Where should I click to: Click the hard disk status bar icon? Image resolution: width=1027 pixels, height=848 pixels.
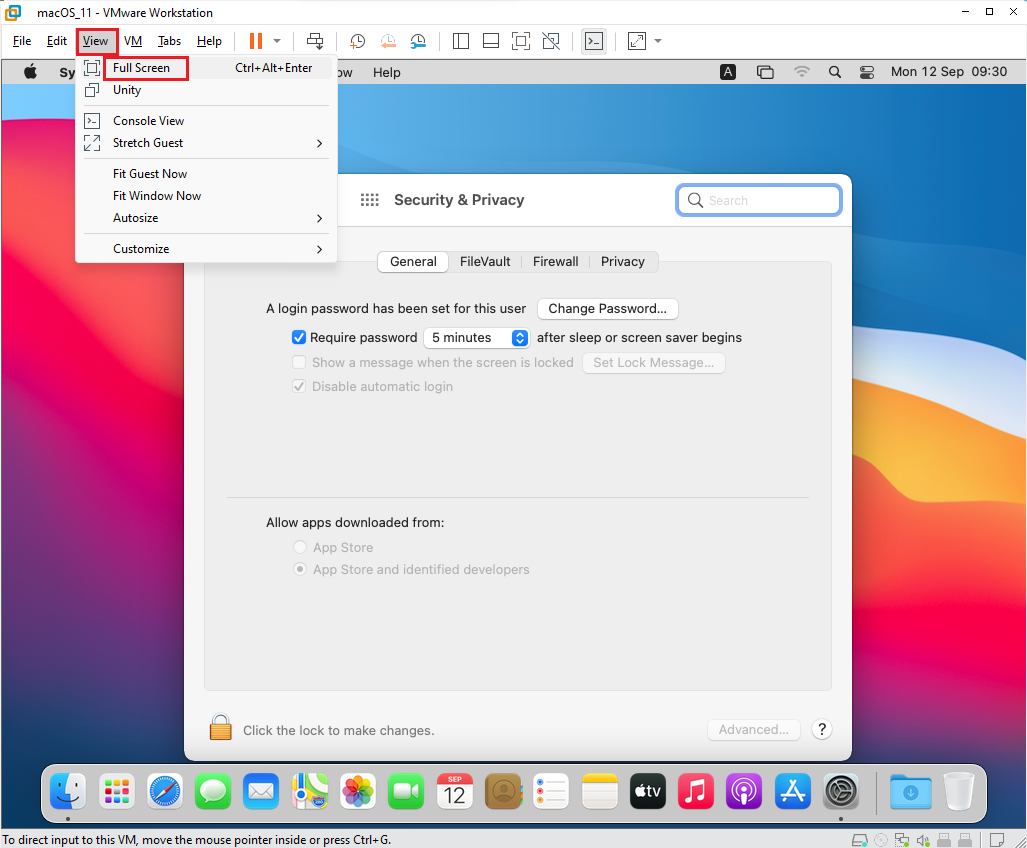(x=860, y=839)
